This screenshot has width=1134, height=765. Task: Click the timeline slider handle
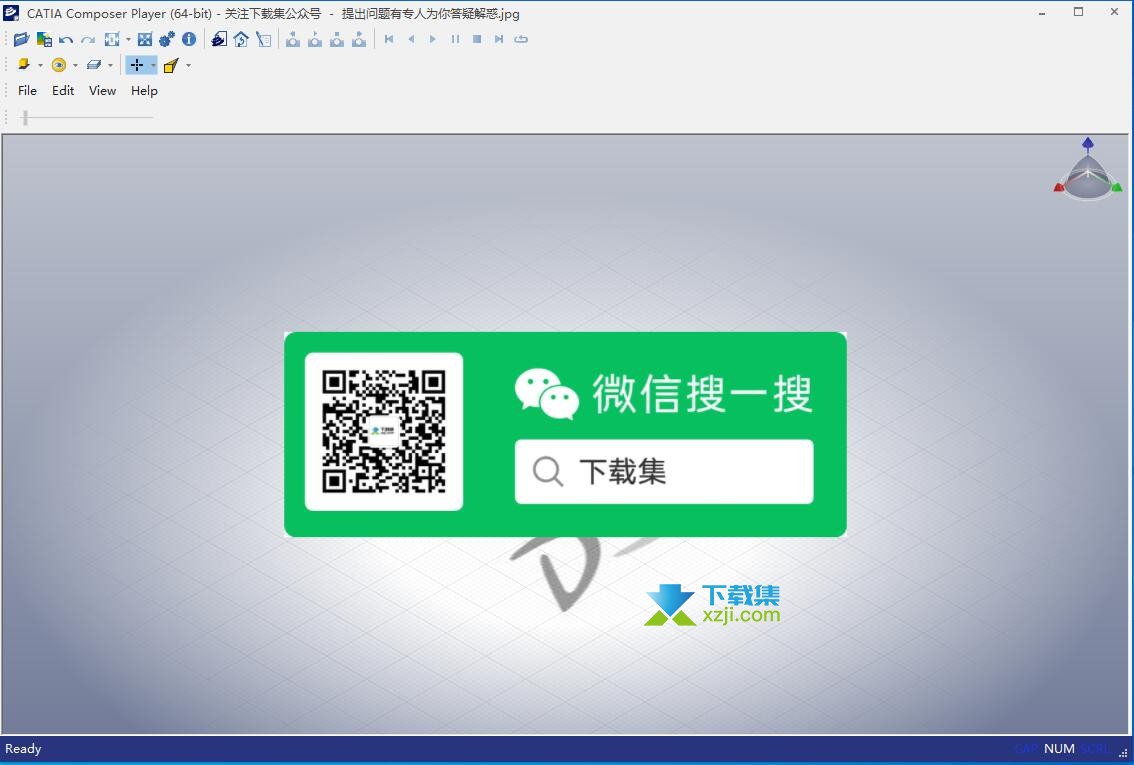(x=25, y=118)
